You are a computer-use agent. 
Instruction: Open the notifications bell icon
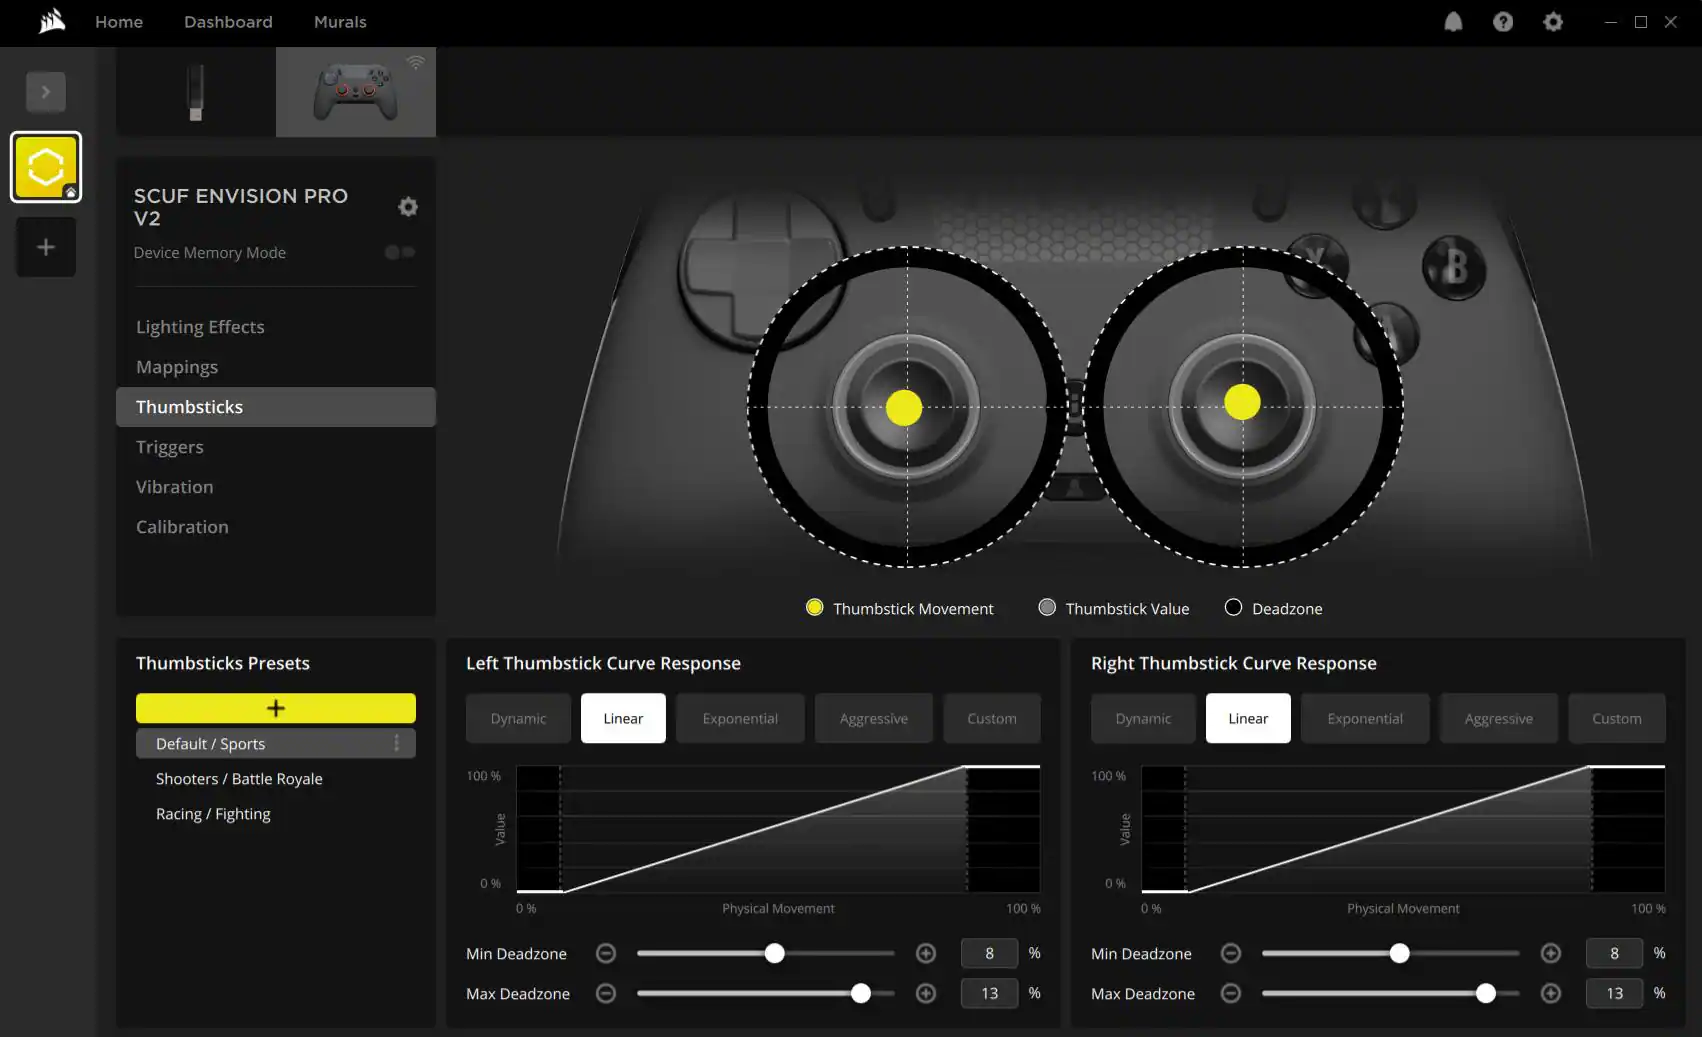[1453, 22]
